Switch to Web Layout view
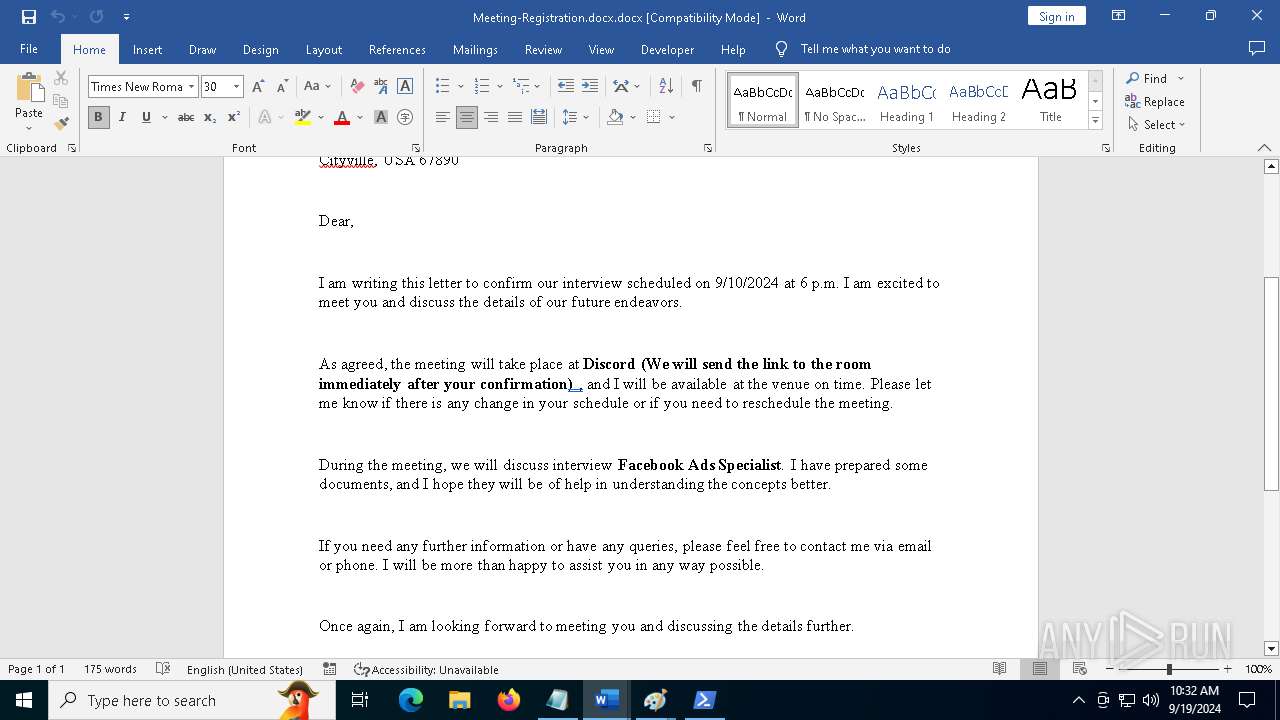Screen dimensions: 1280x720 (x=1080, y=669)
